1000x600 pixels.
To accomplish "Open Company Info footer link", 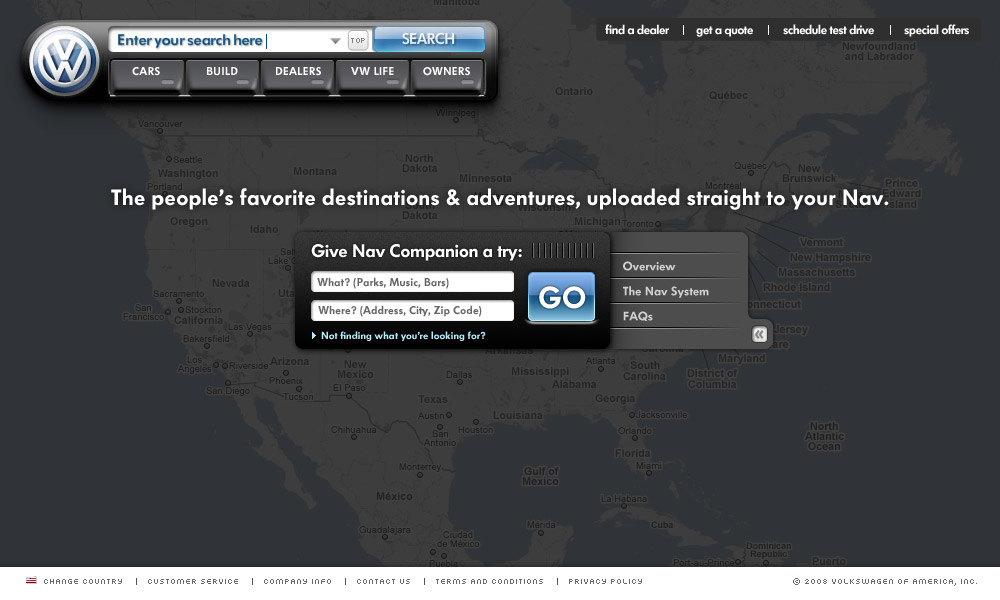I will (x=298, y=582).
